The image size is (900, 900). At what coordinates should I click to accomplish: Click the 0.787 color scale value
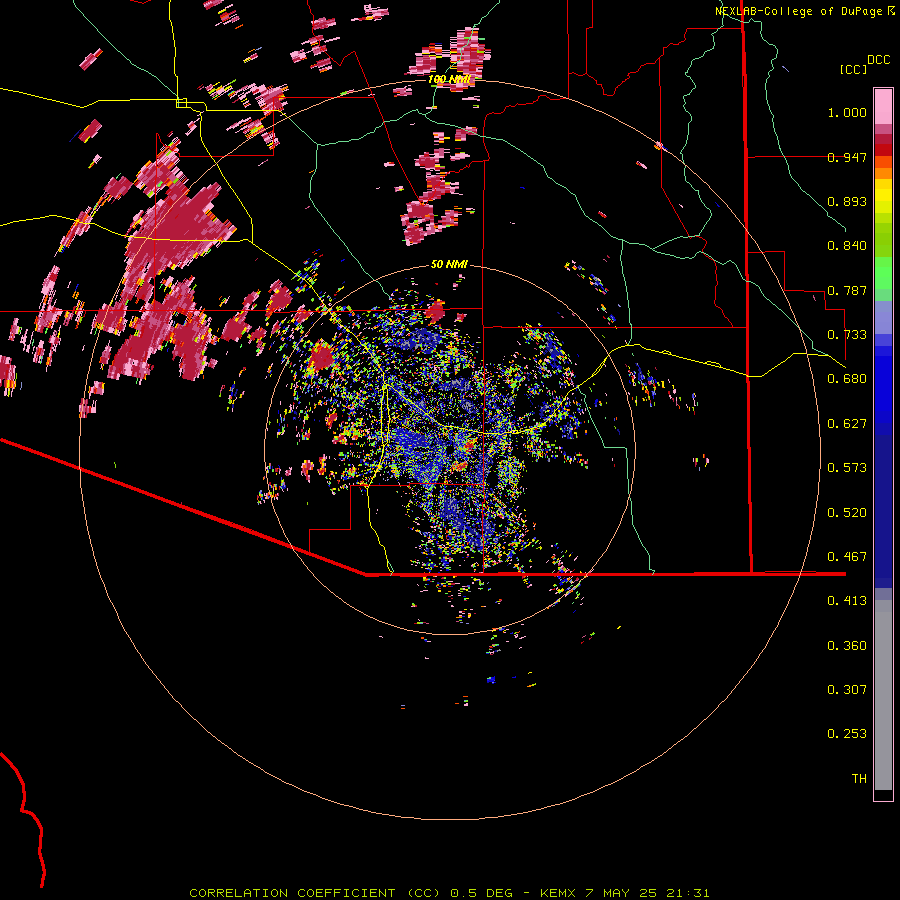pyautogui.click(x=847, y=290)
